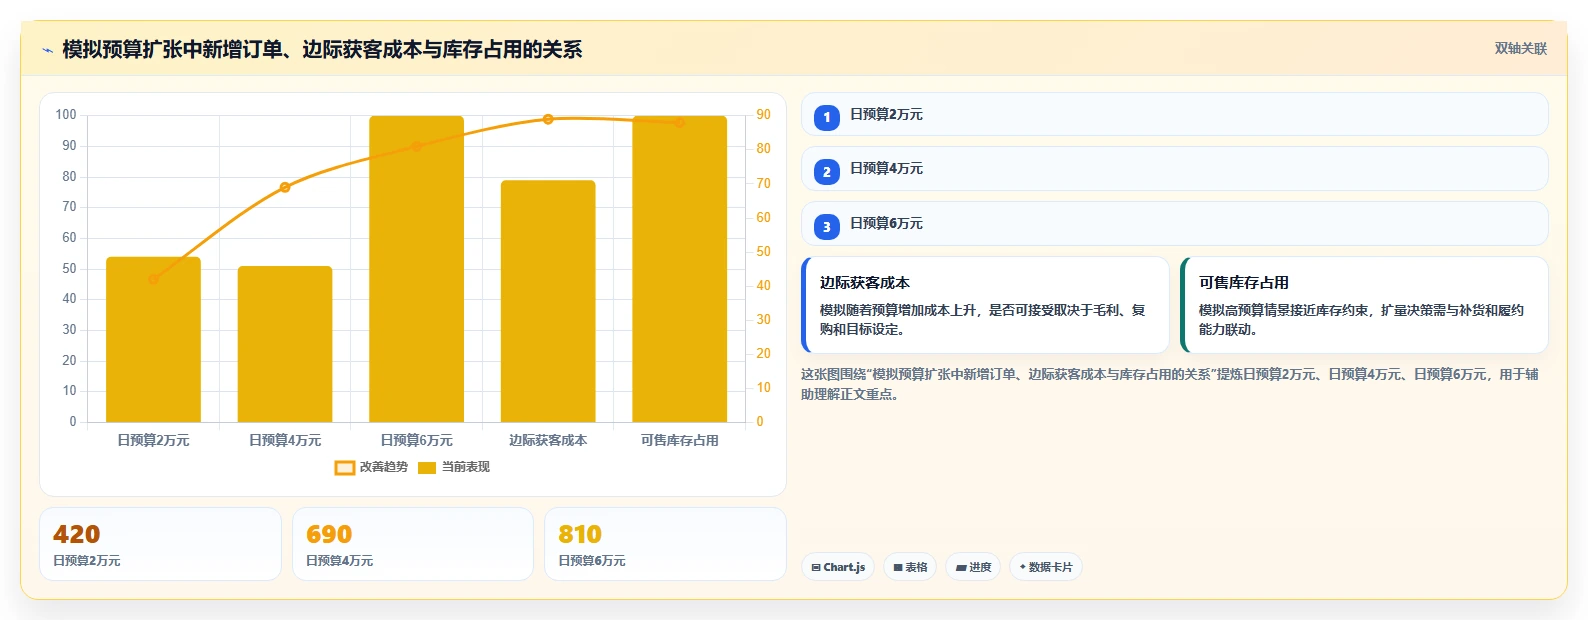Click the 边际获客成本 x-axis label

pos(548,440)
